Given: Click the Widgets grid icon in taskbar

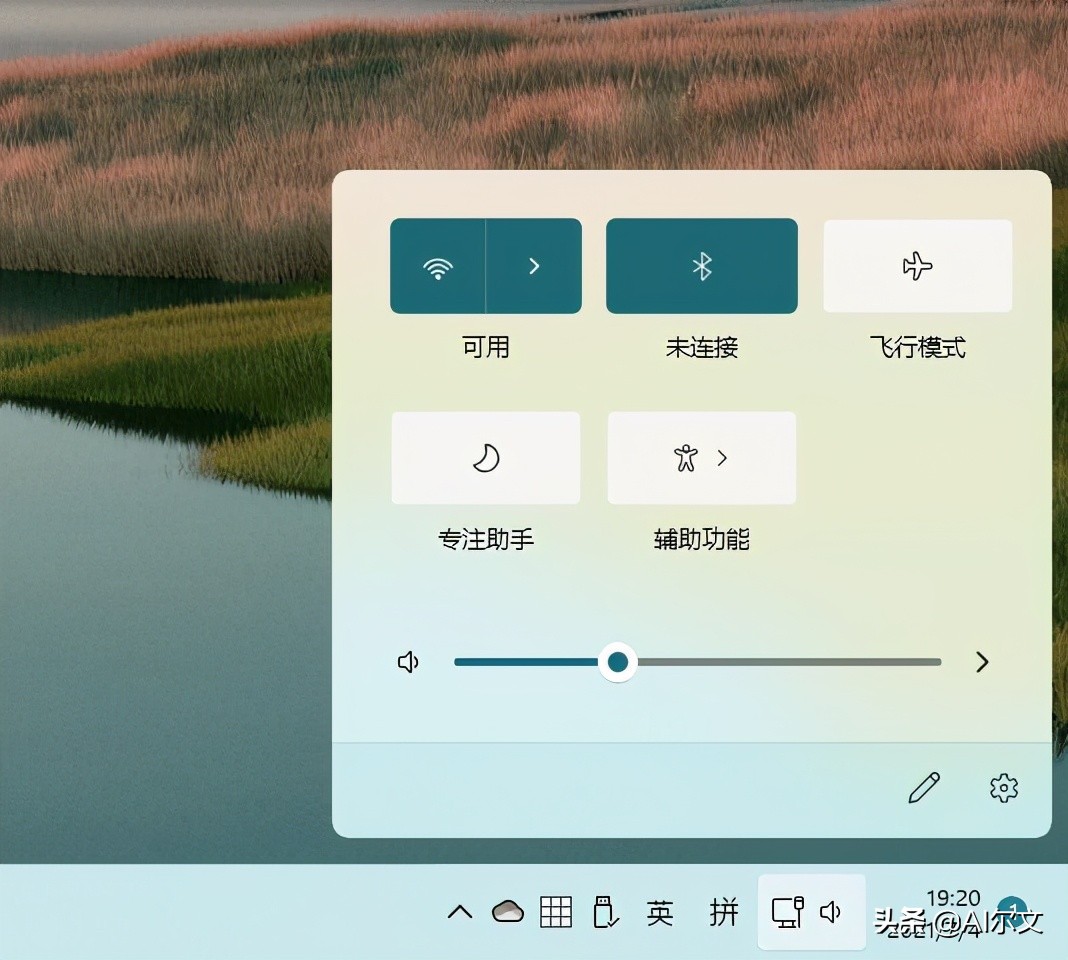Looking at the screenshot, I should tap(556, 911).
